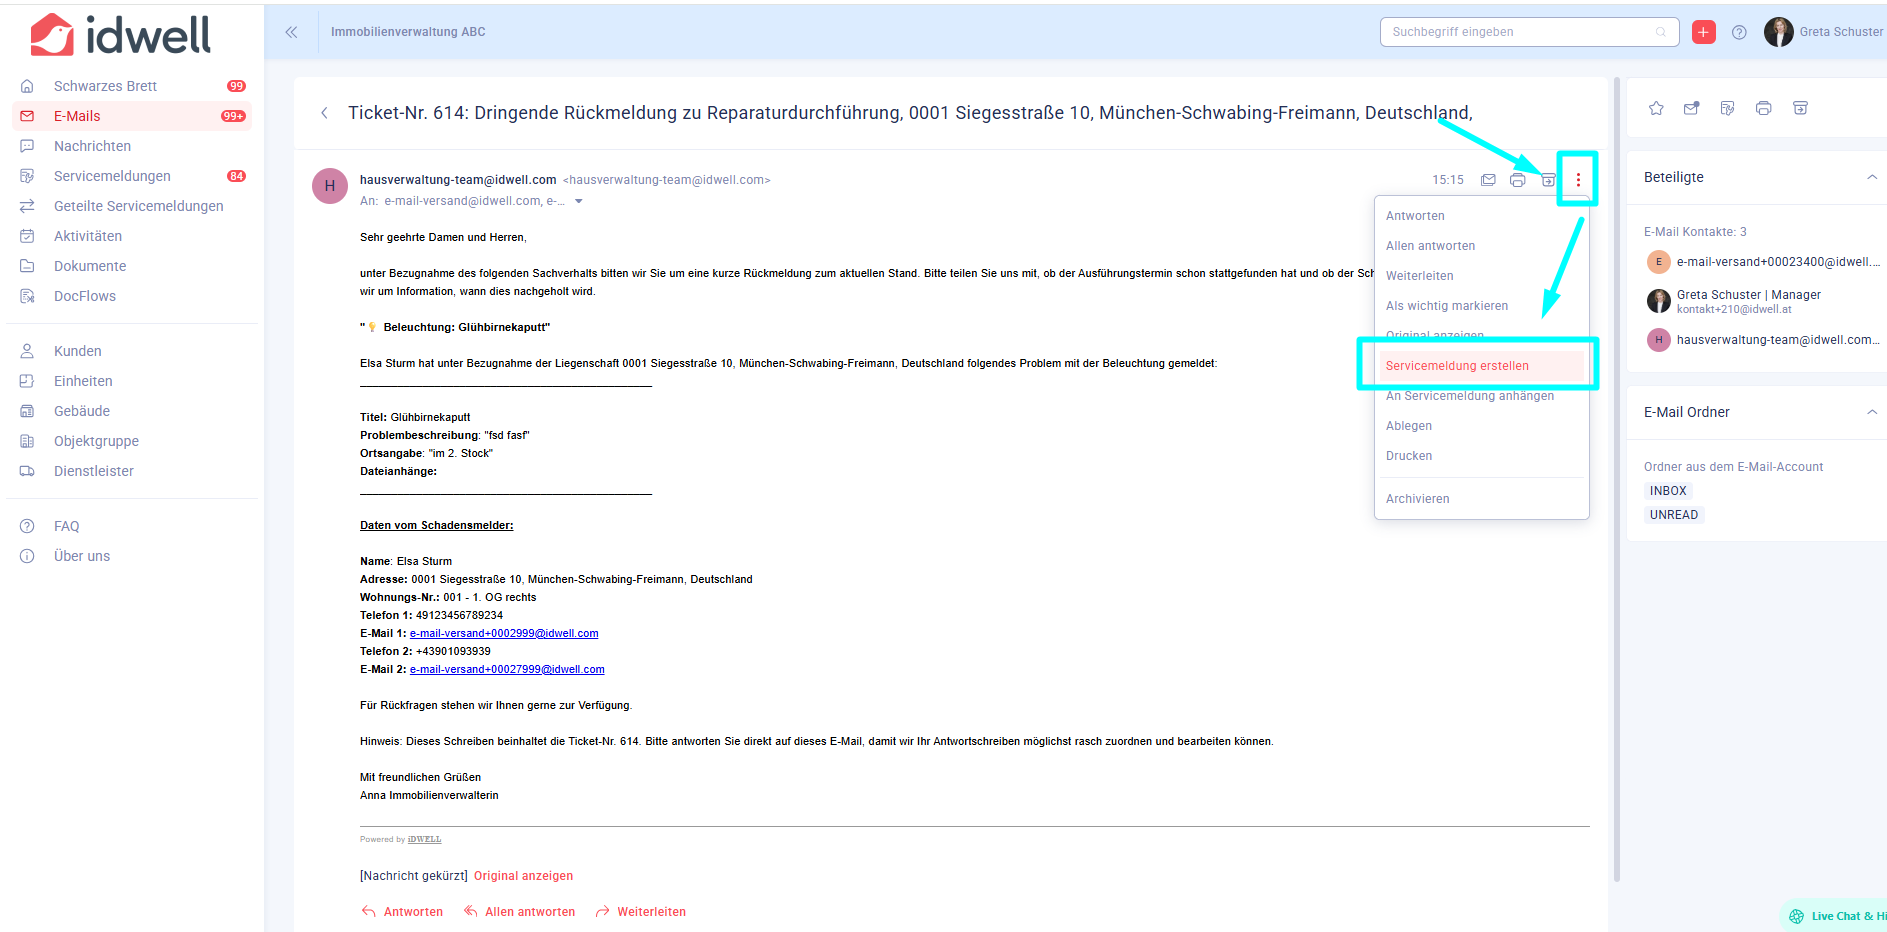
Task: Click the Gebäude building icon
Action: tap(27, 411)
